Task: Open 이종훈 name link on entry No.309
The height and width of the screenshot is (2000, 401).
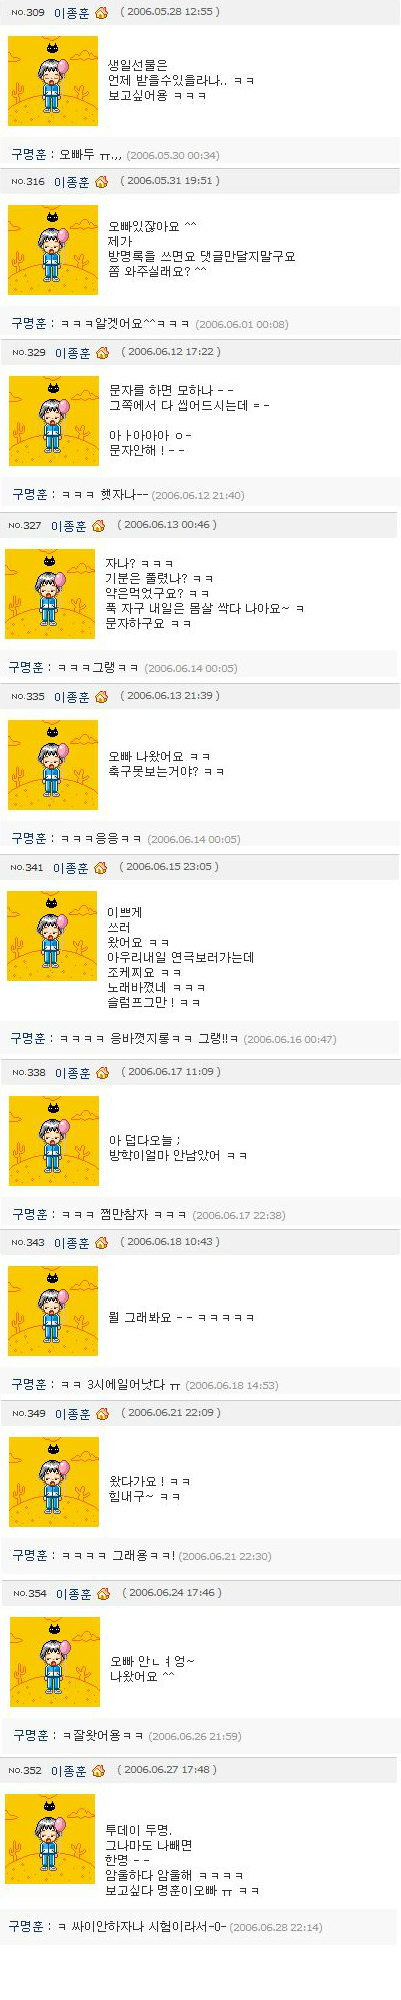Action: click(x=71, y=13)
